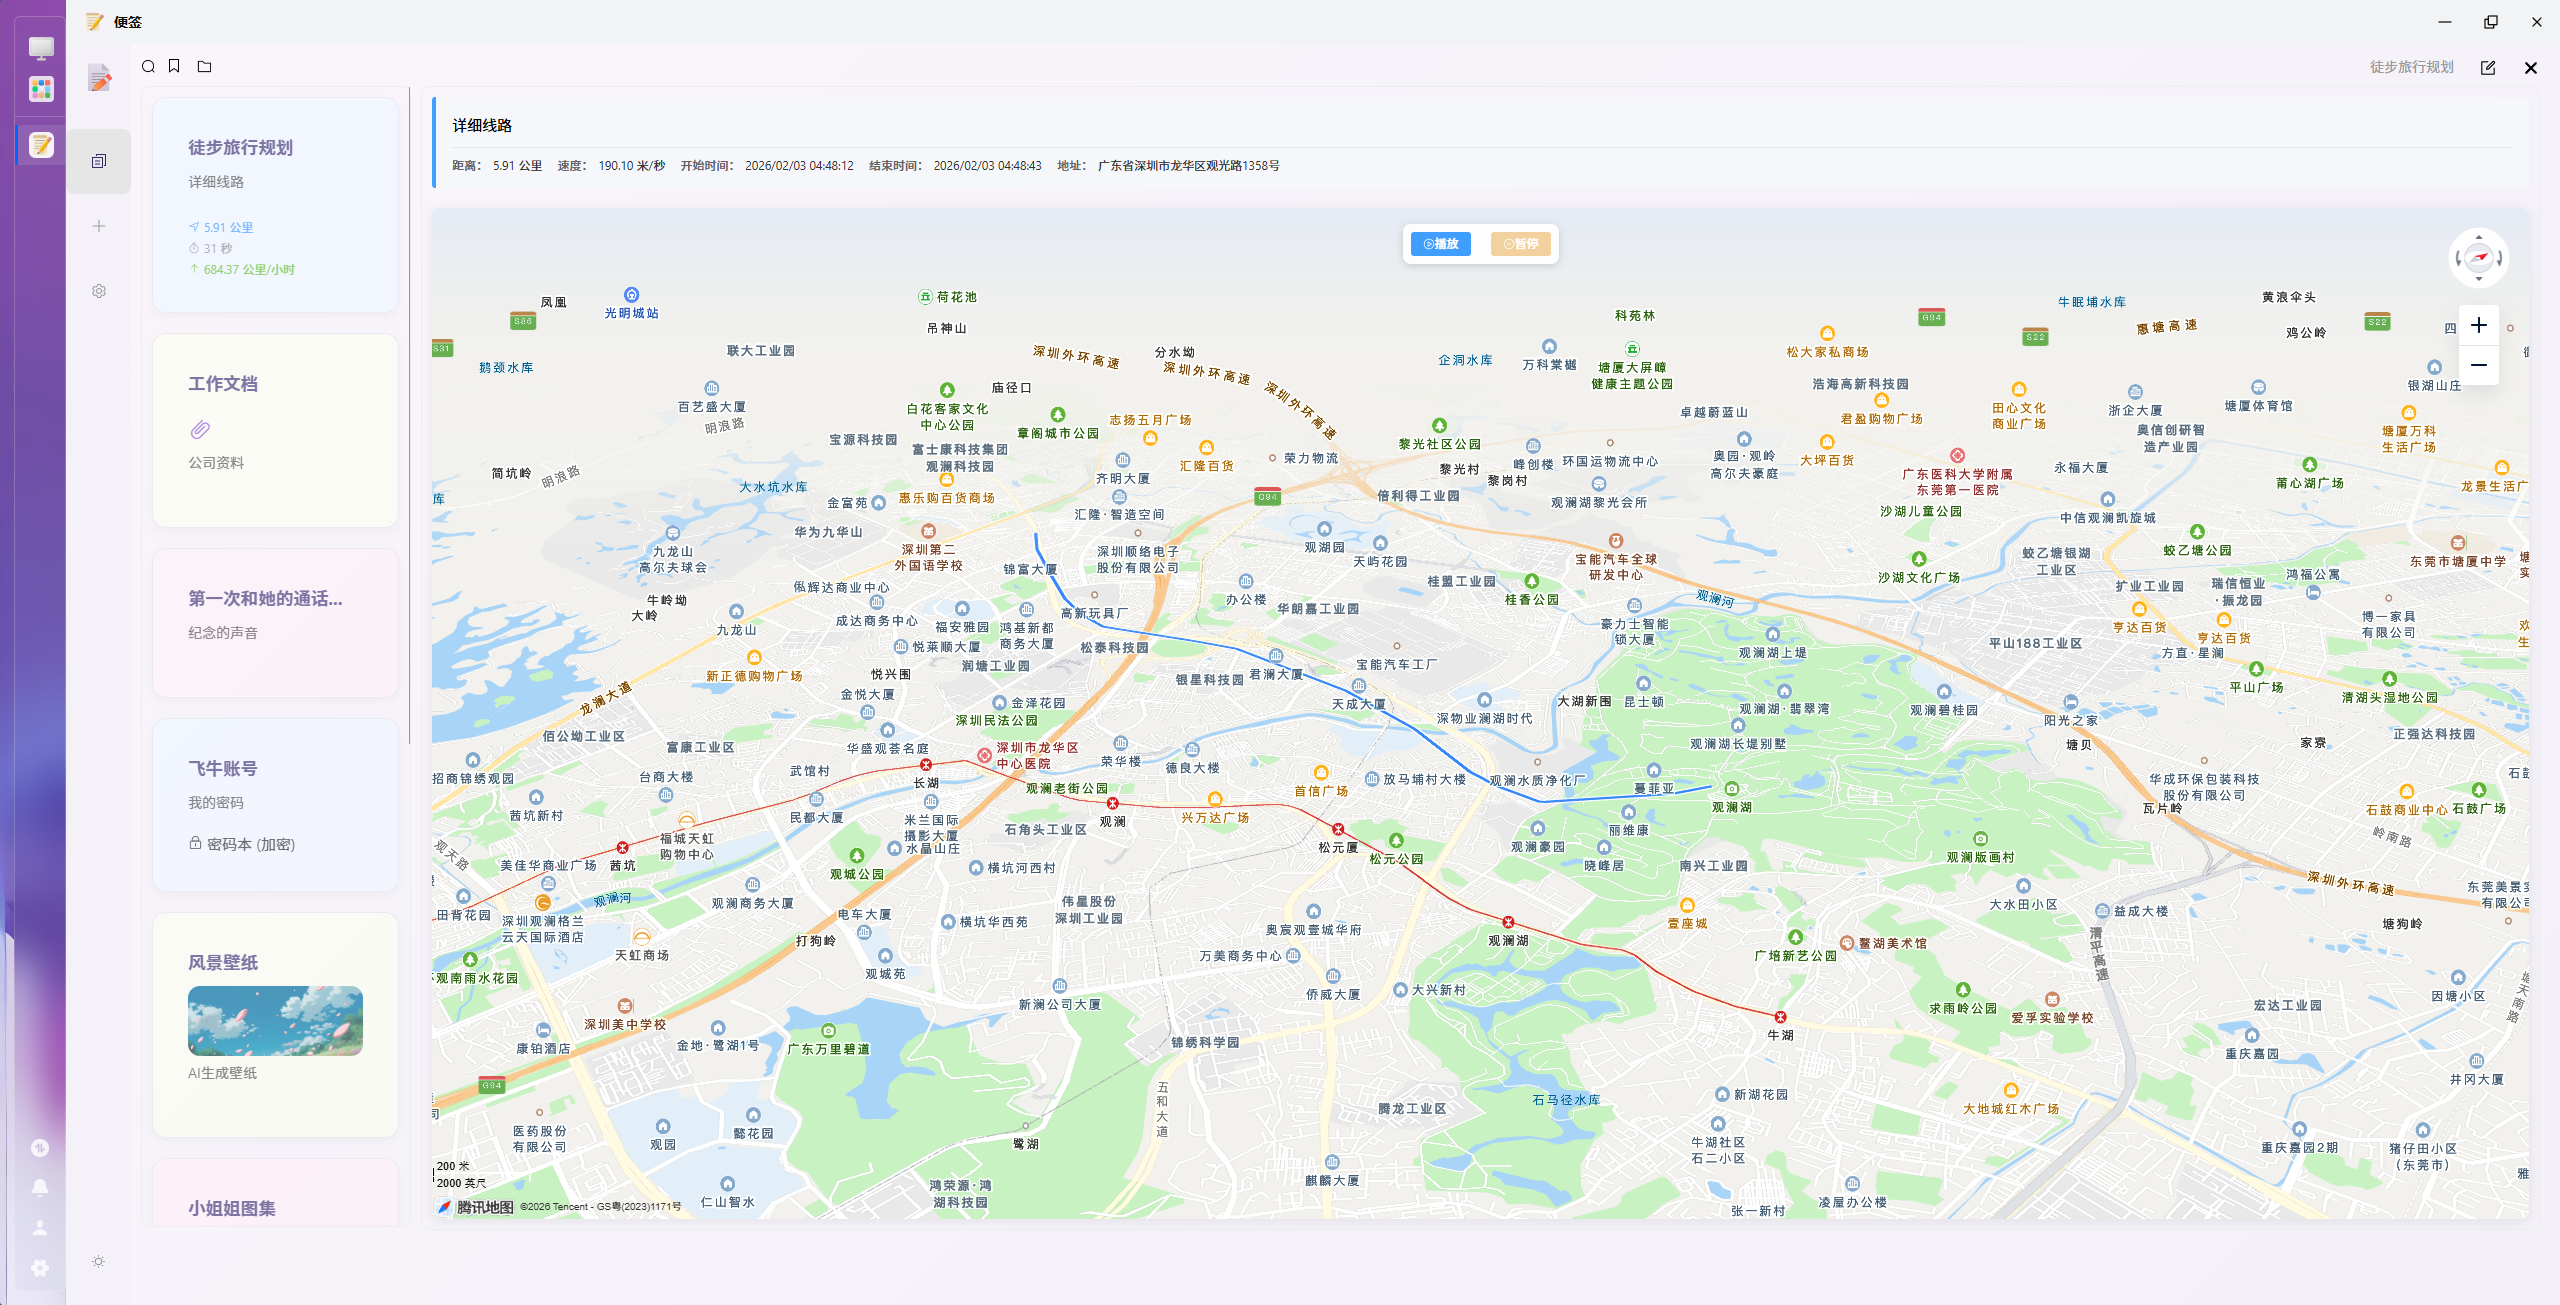Zoom out the map with minus button
2560x1305 pixels.
pos(2478,365)
